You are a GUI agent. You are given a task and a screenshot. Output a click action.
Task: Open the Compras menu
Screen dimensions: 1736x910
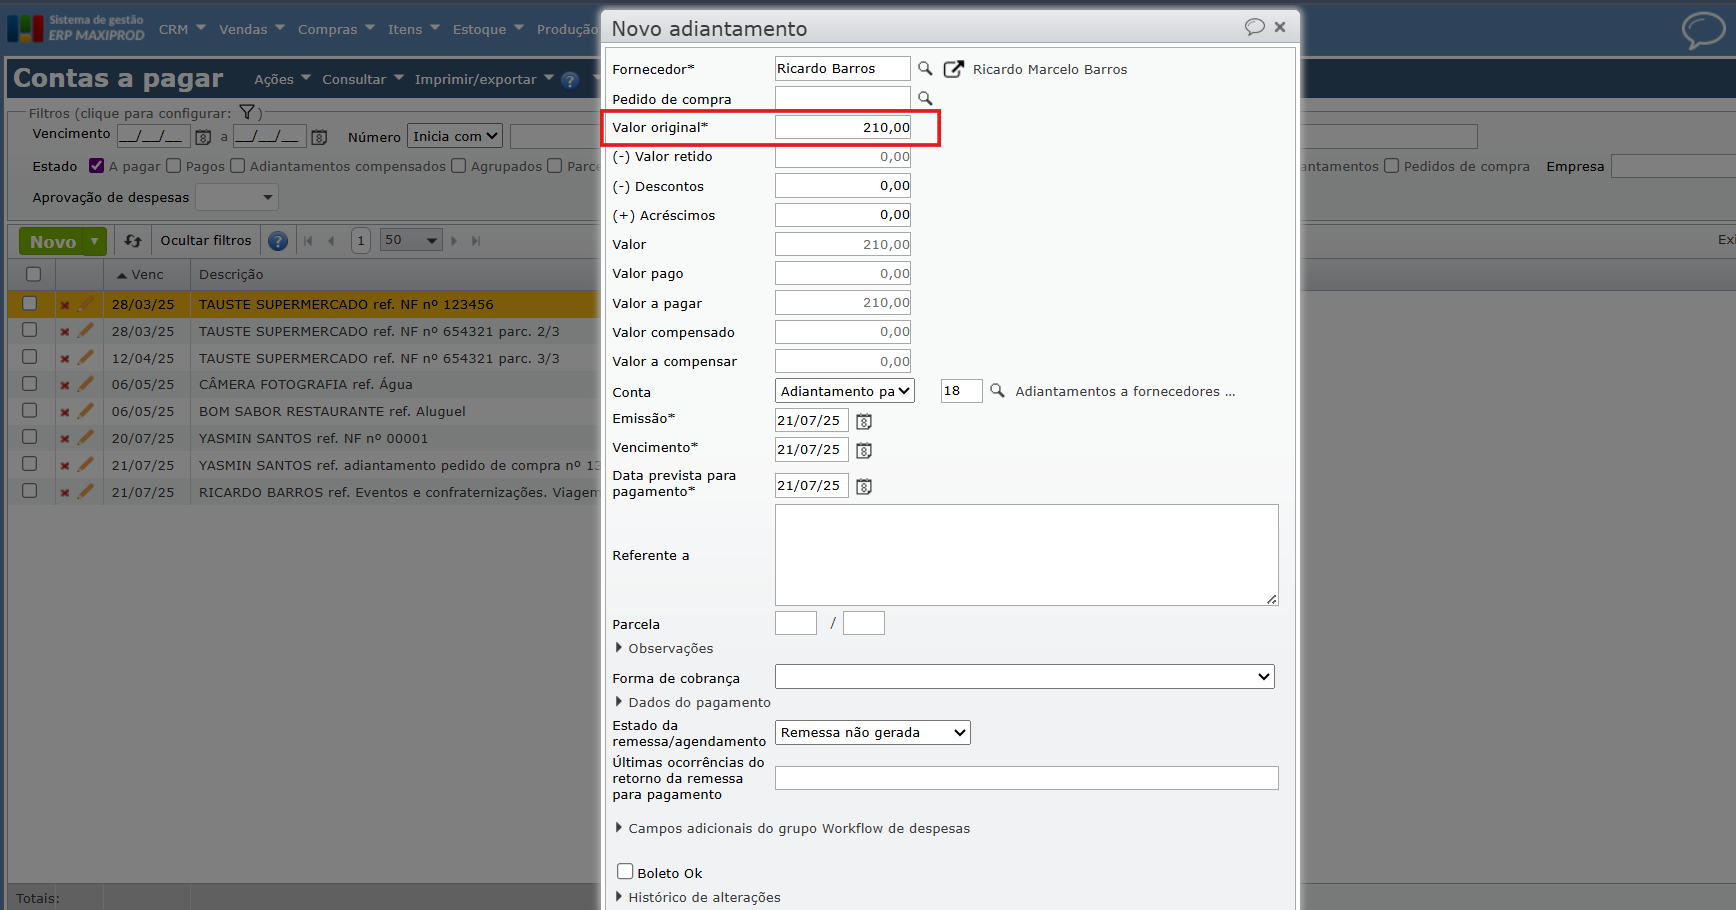(x=336, y=29)
